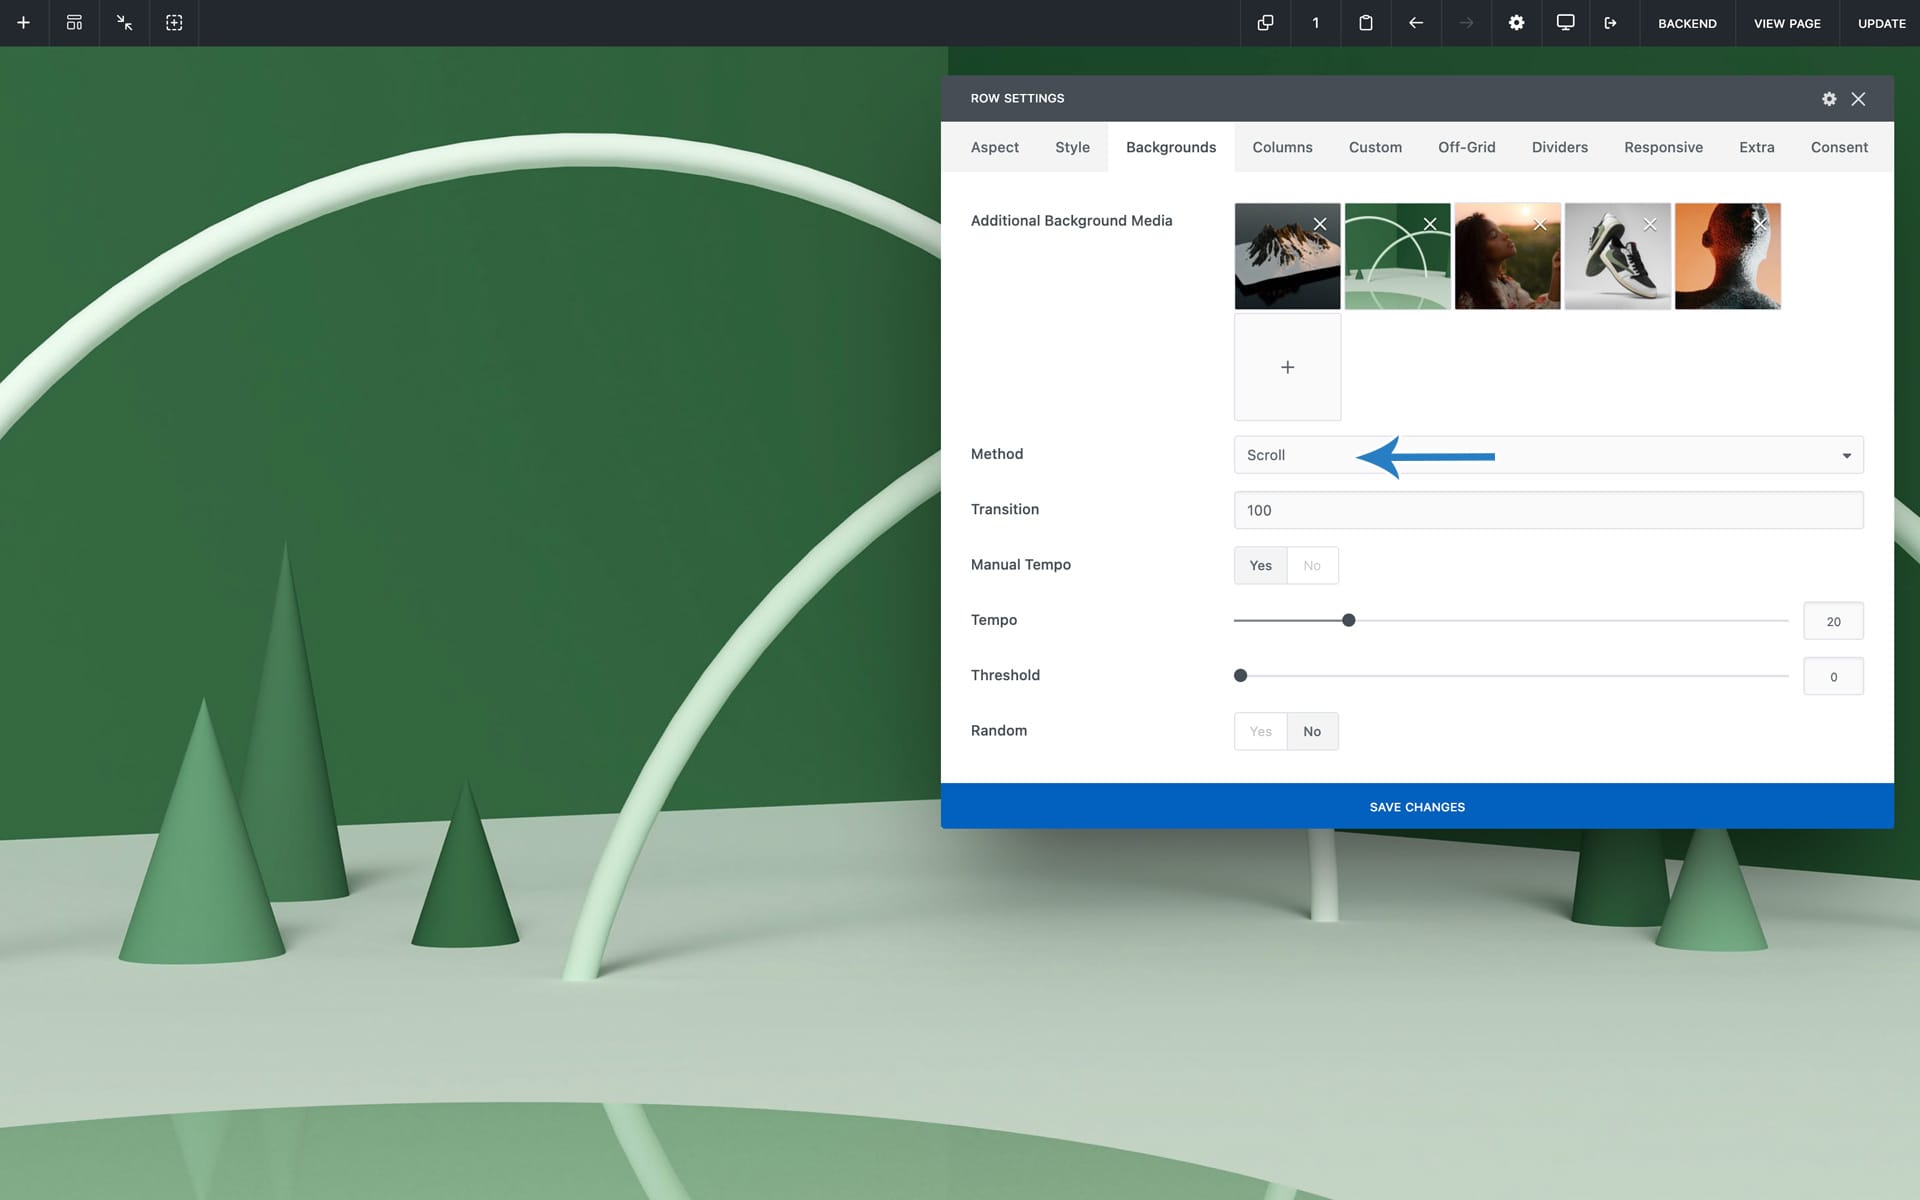Open page settings gear in top toolbar
The width and height of the screenshot is (1920, 1200).
point(1516,23)
